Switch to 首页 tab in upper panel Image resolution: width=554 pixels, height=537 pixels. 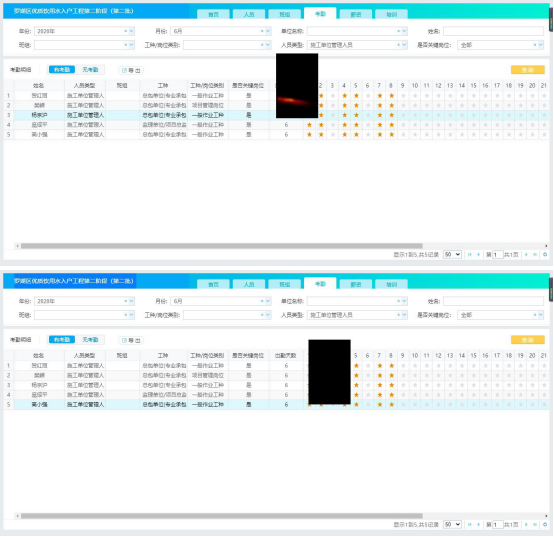(213, 14)
